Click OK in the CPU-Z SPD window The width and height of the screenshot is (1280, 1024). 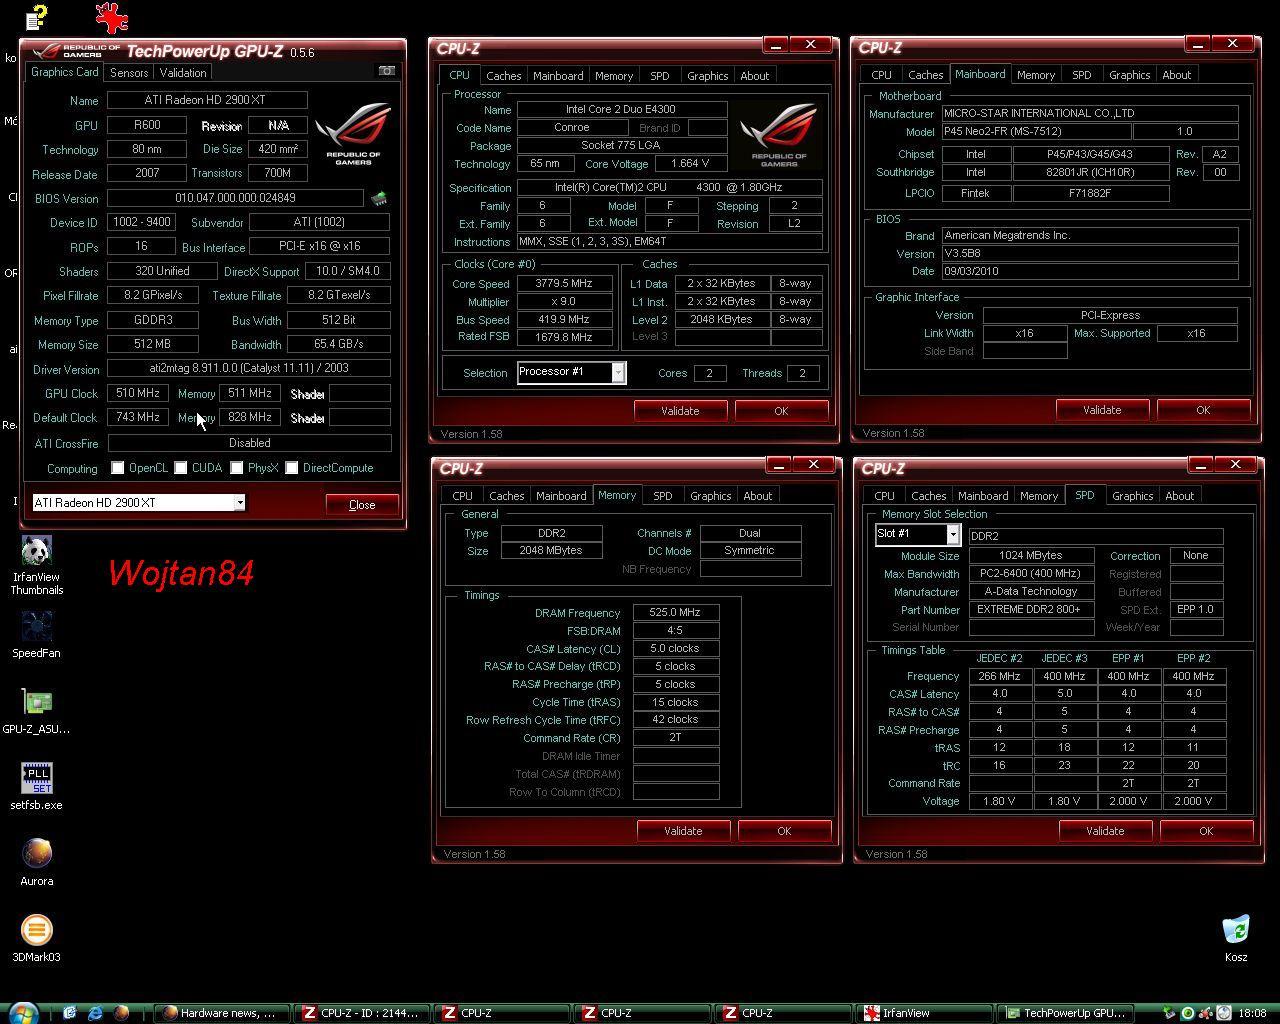(1206, 831)
